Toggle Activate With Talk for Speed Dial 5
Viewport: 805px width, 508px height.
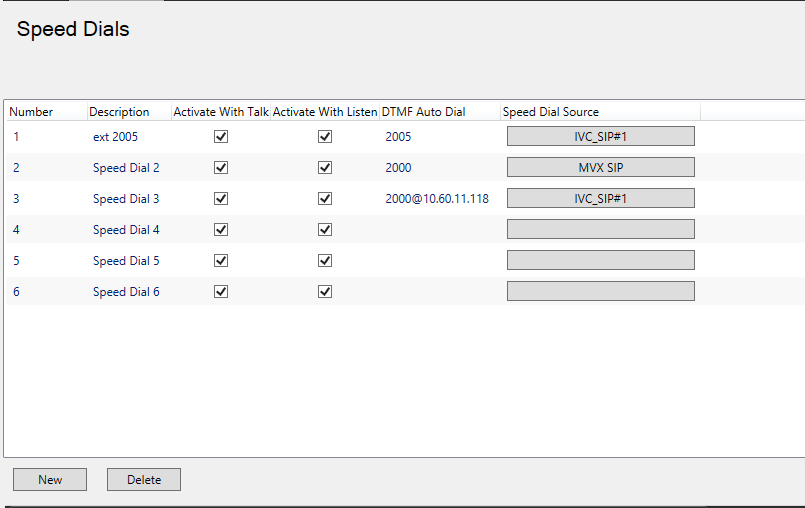[x=221, y=261]
